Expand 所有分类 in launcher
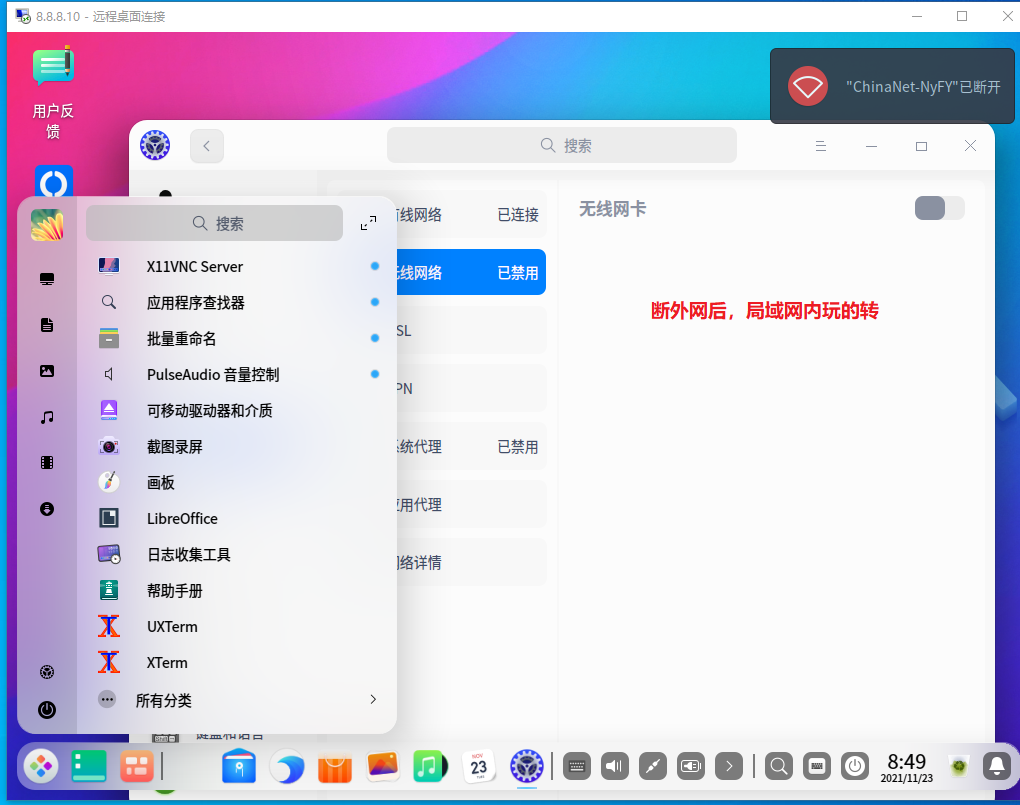 click(238, 700)
